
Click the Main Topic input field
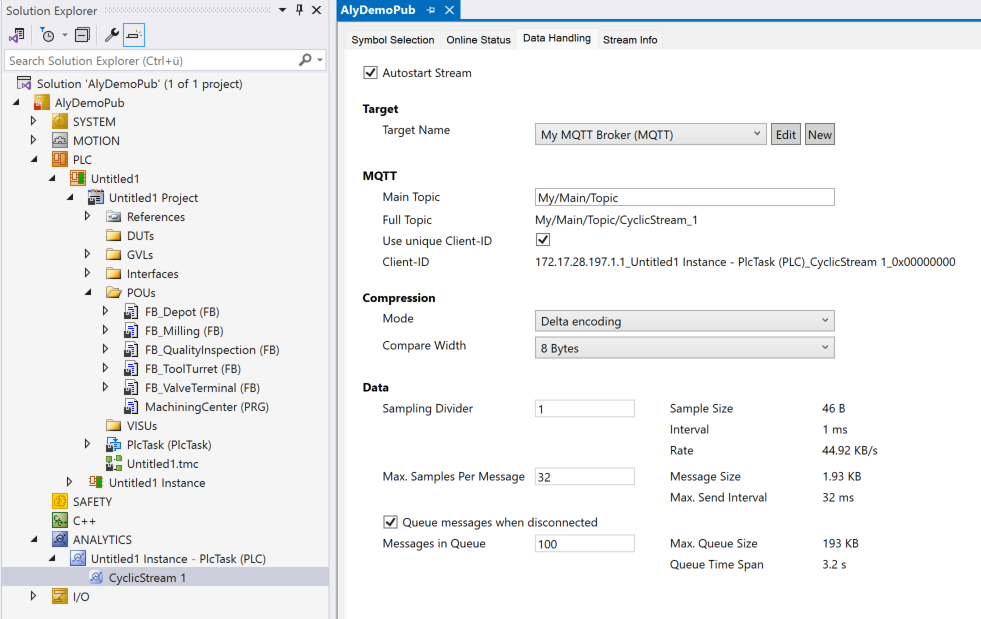point(684,198)
